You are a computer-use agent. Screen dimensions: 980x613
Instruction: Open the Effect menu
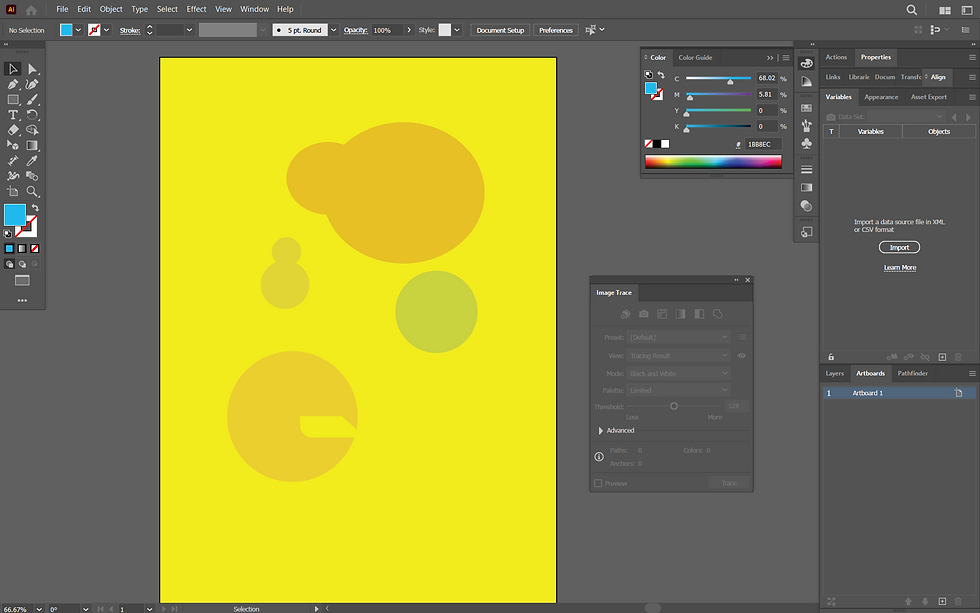pos(196,9)
